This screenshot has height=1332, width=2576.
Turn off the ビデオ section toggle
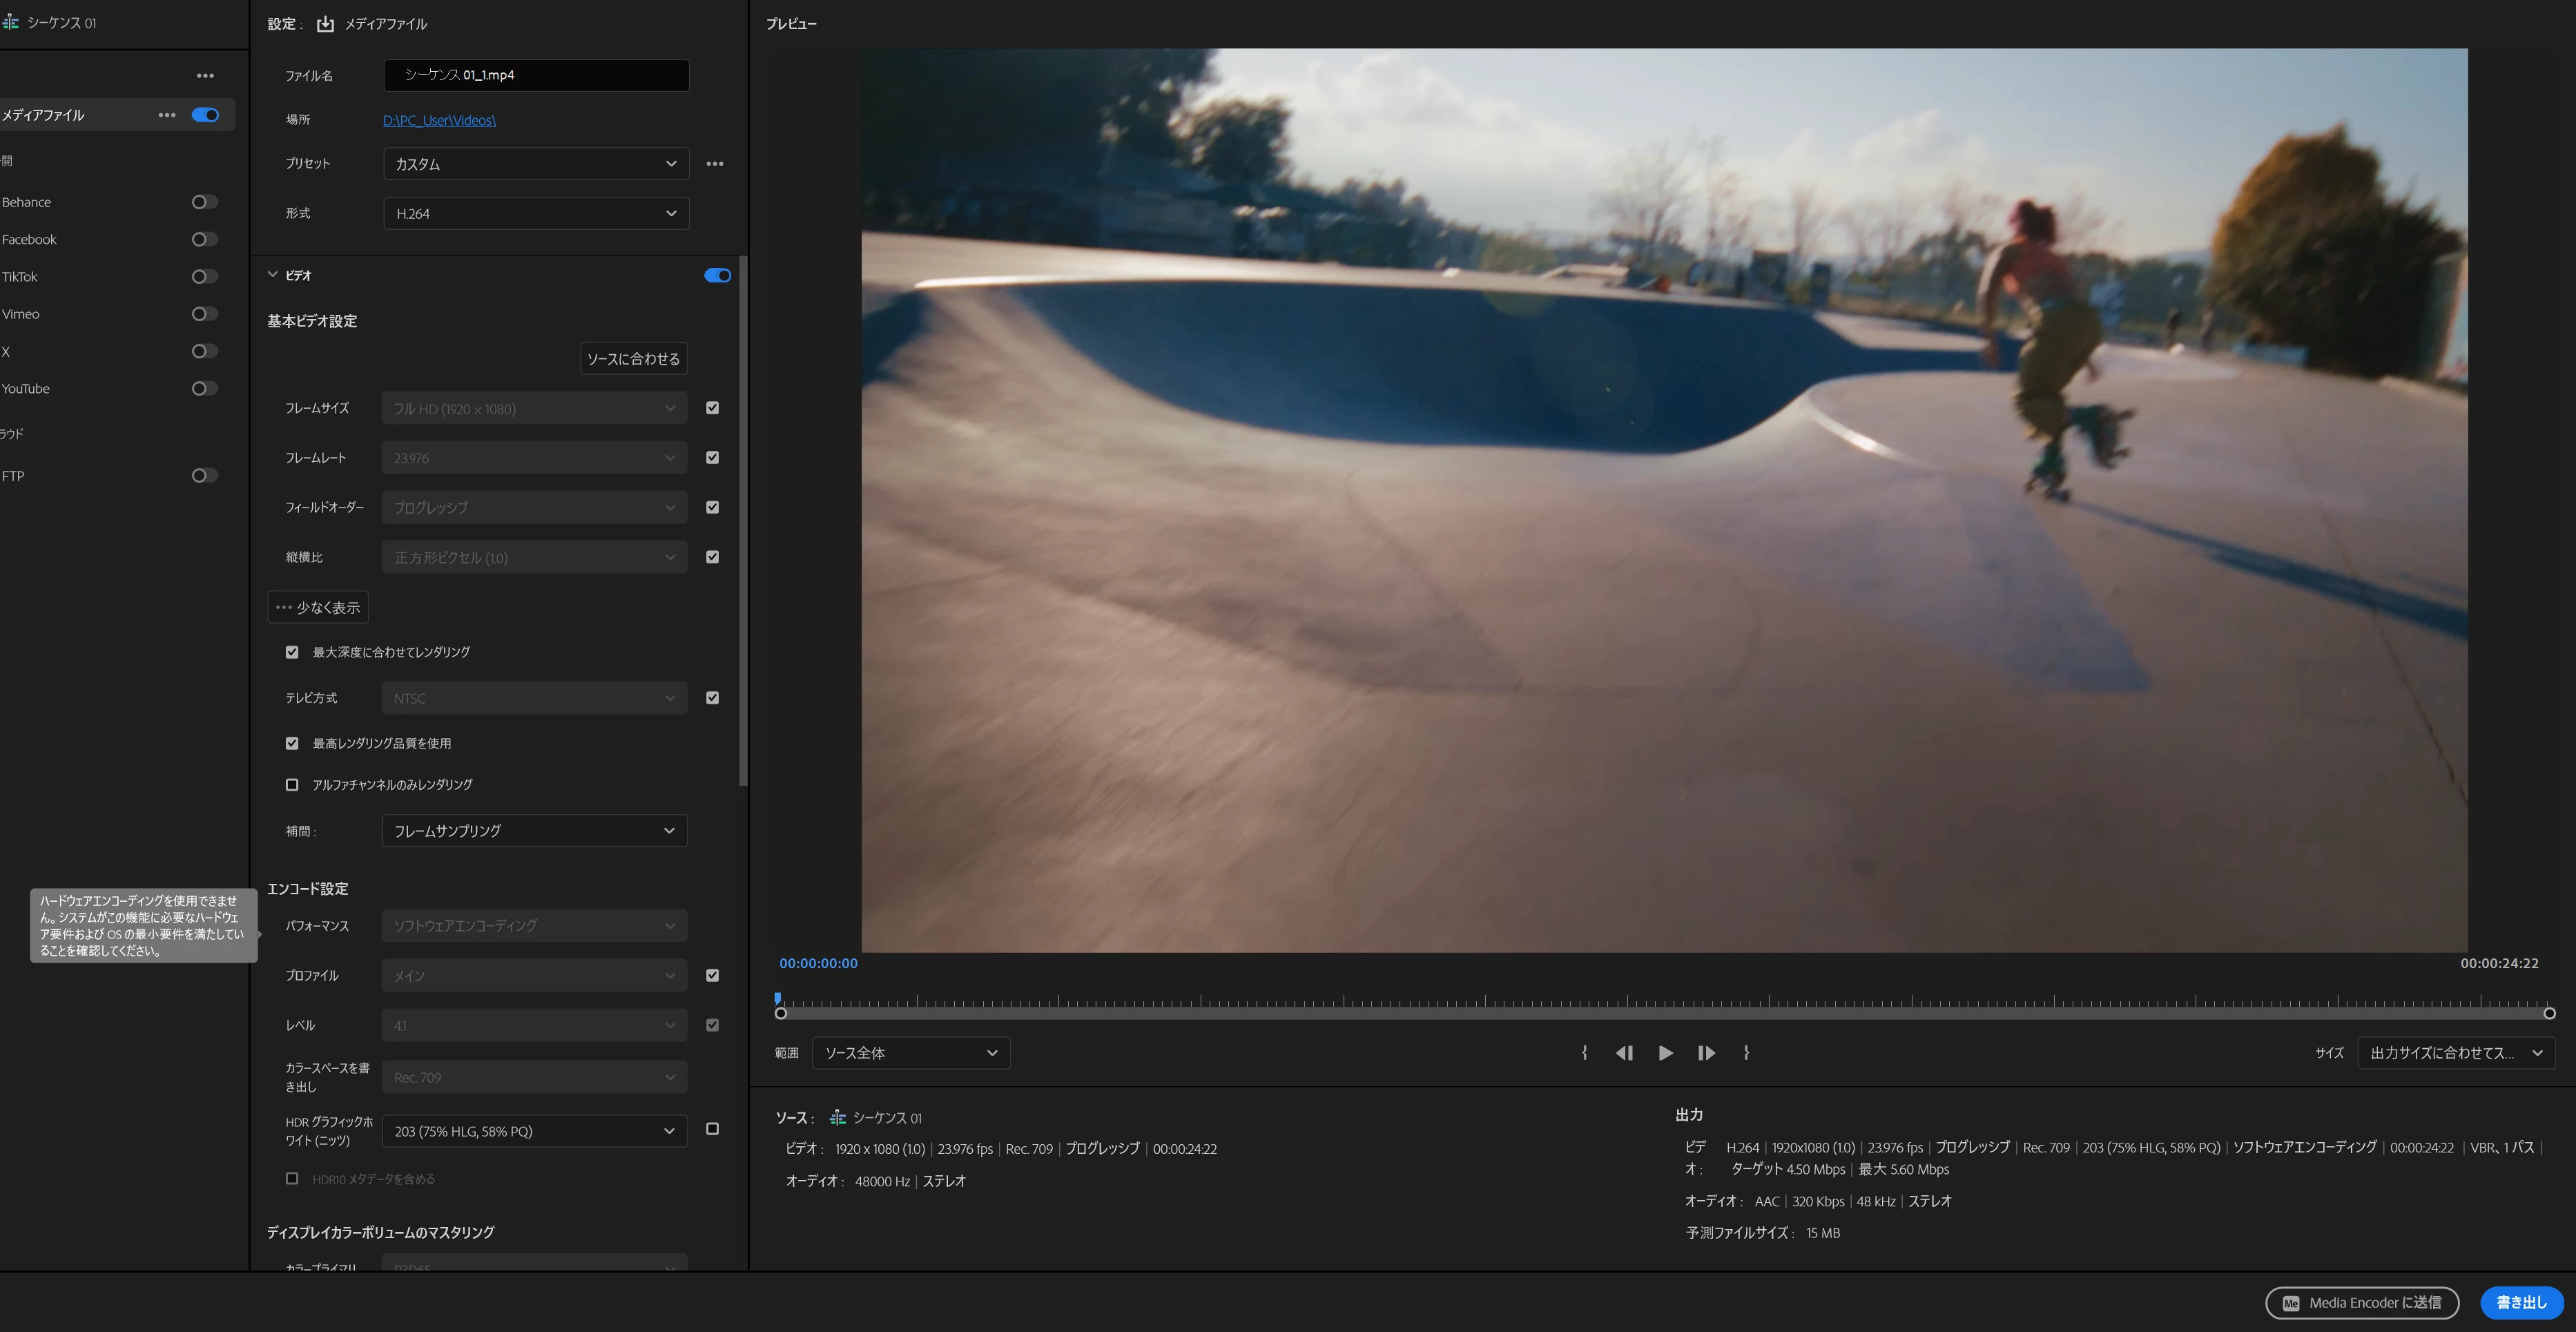(x=717, y=275)
